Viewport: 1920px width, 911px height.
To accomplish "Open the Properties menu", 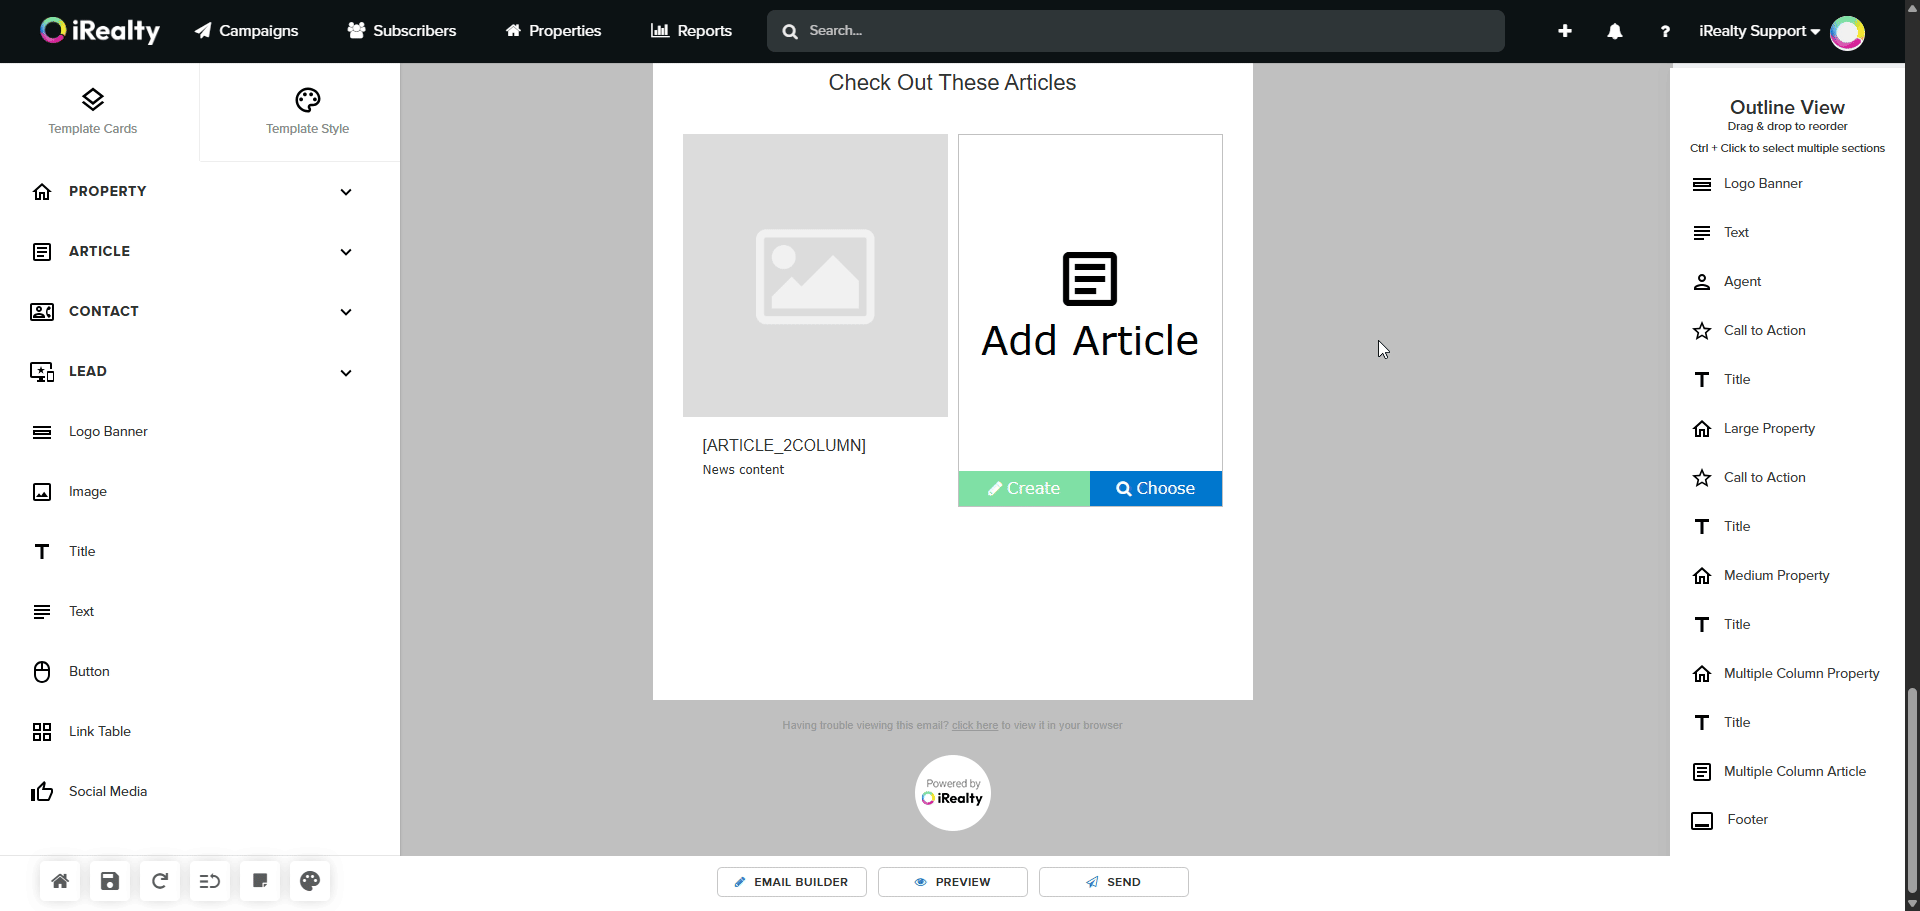I will (x=553, y=31).
